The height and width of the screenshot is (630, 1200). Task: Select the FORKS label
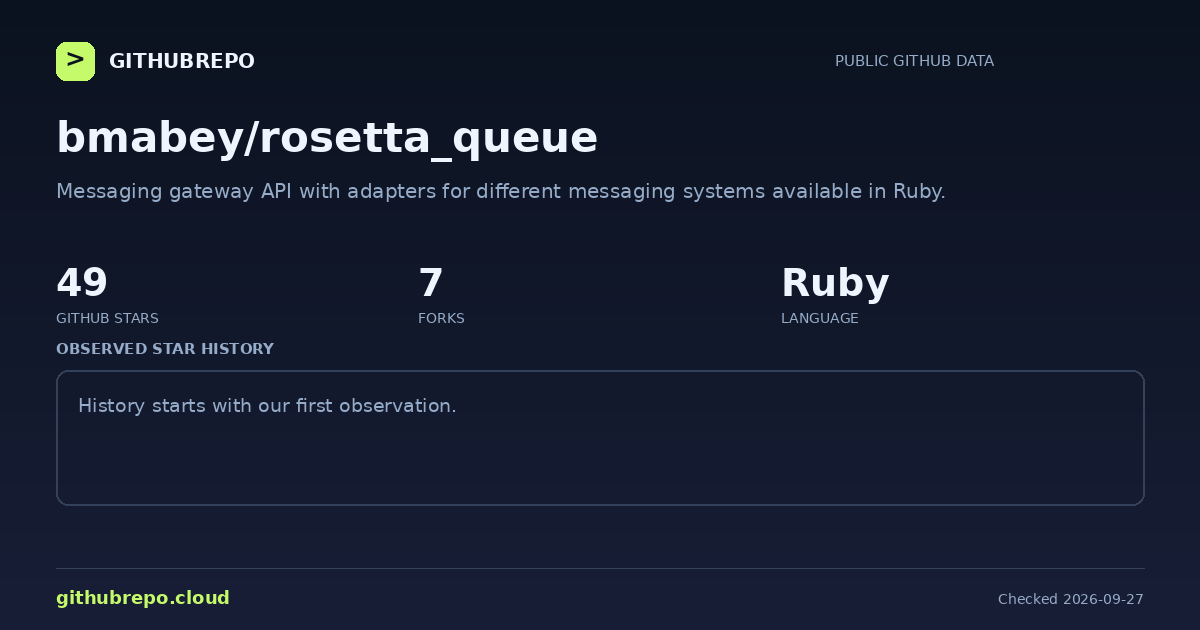[441, 318]
